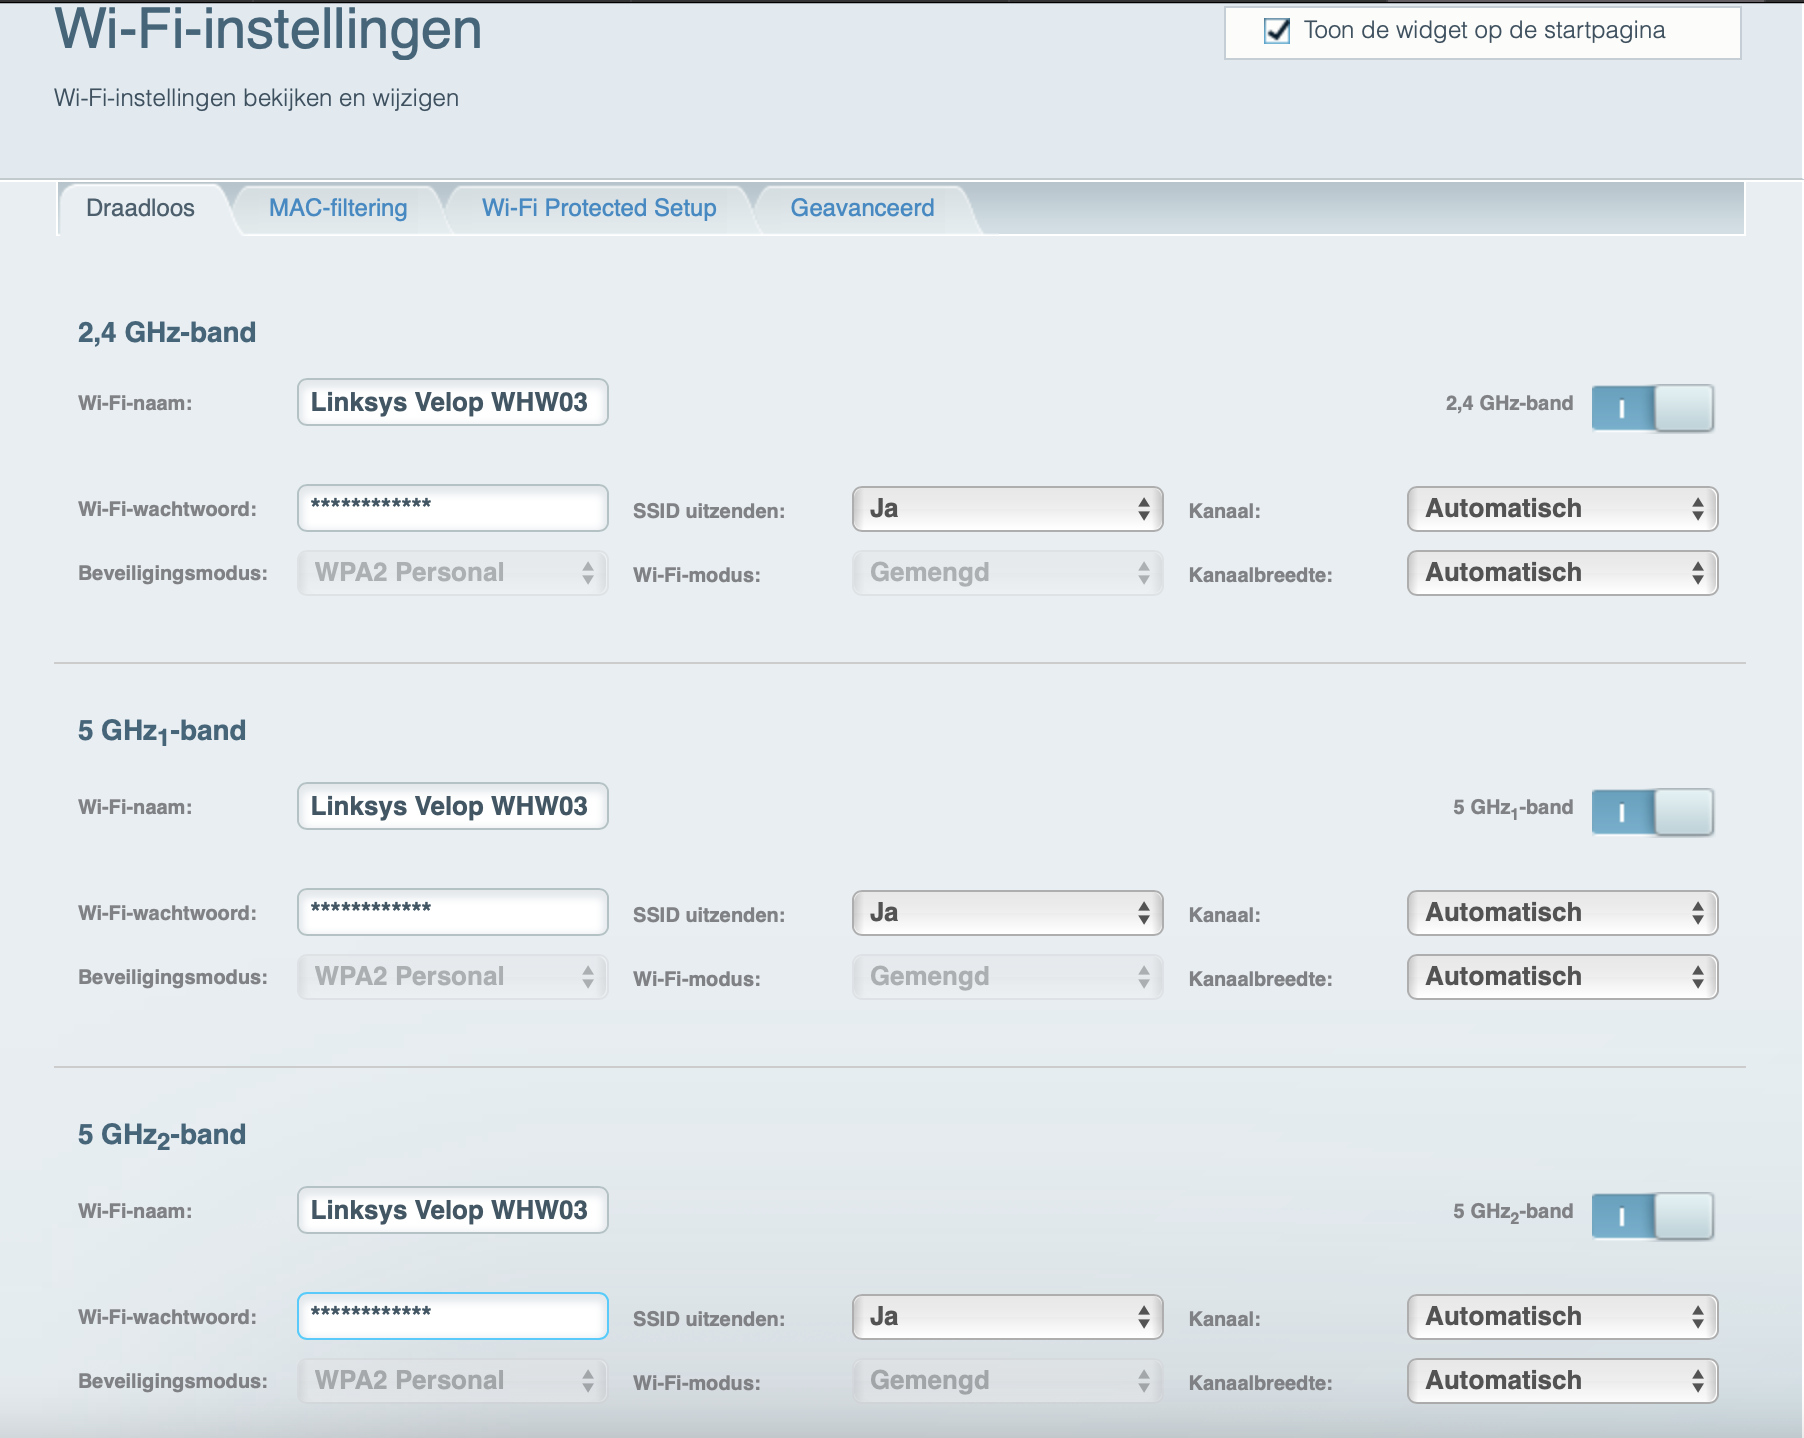Open 2,4 GHz SSID uitzenden dropdown

[x=1008, y=509]
